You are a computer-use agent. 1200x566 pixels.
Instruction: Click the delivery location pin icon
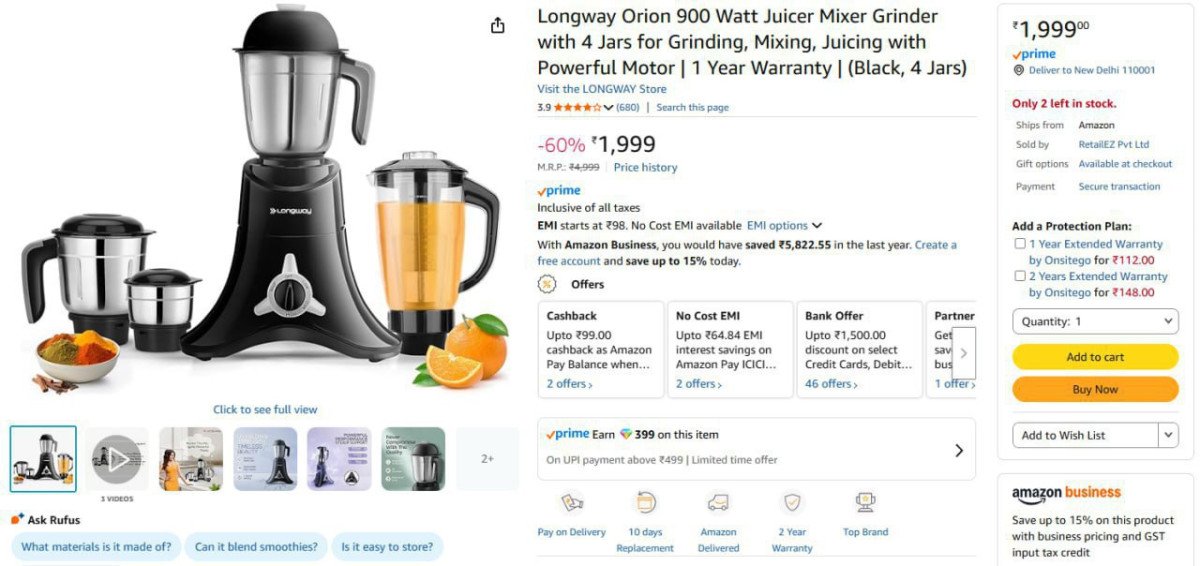click(1018, 71)
